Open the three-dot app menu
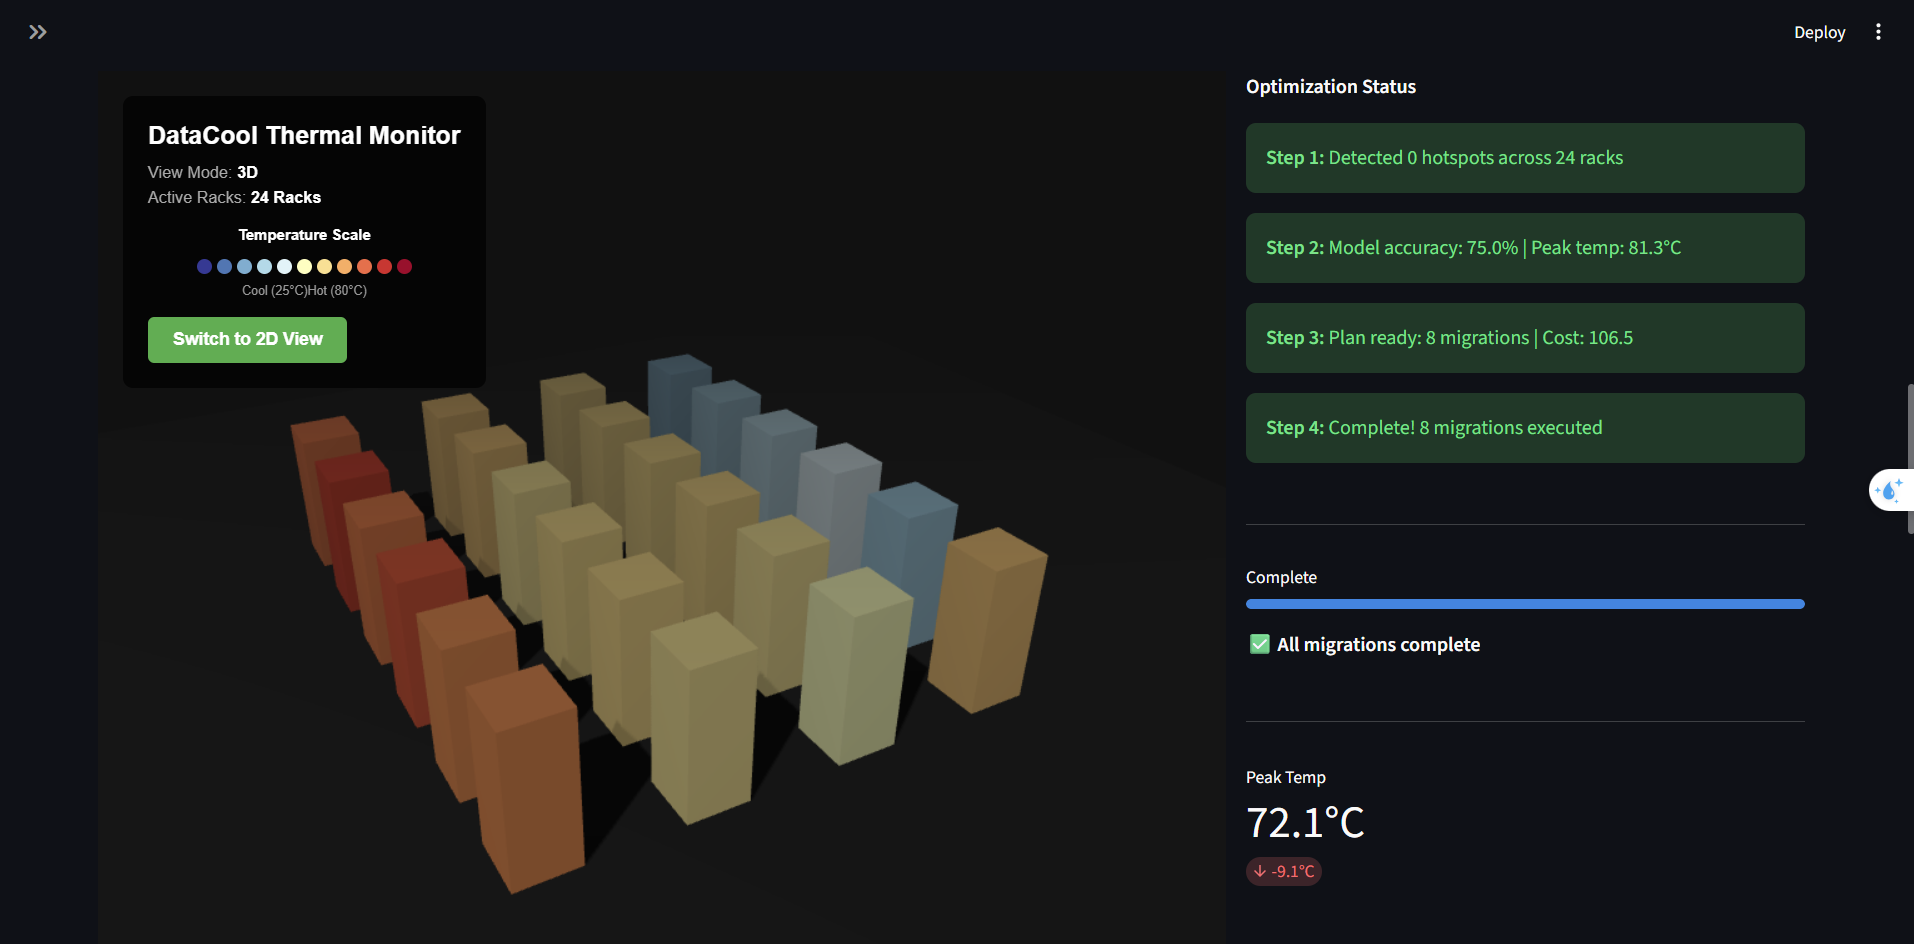This screenshot has width=1914, height=944. click(1878, 32)
